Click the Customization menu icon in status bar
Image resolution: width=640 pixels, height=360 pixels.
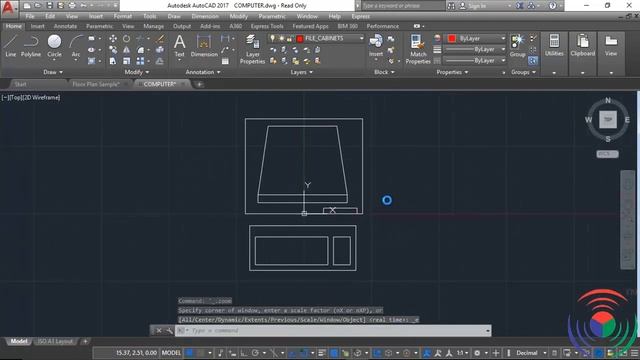pos(635,353)
